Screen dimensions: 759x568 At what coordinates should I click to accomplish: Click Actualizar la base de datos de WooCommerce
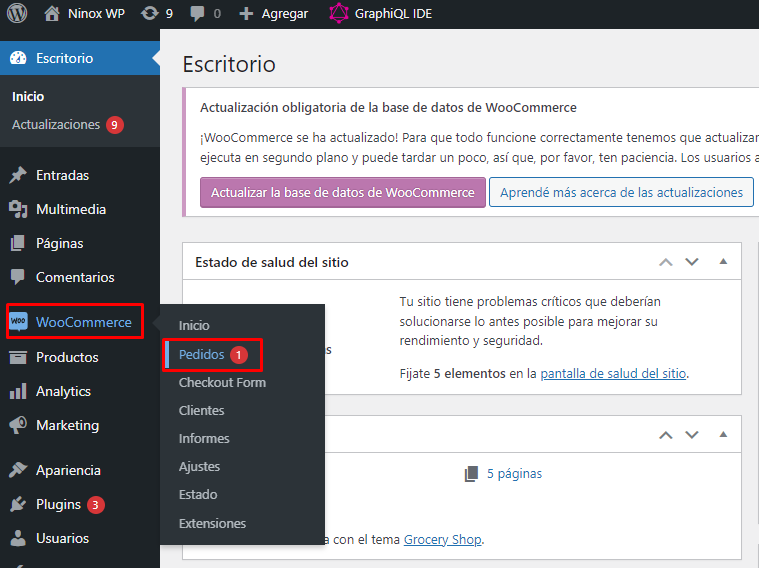coord(343,192)
